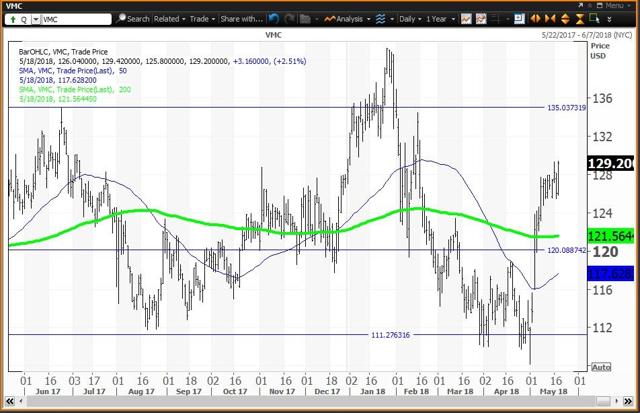Open the Related menu
Screen dimensions: 640x413
pyautogui.click(x=169, y=19)
